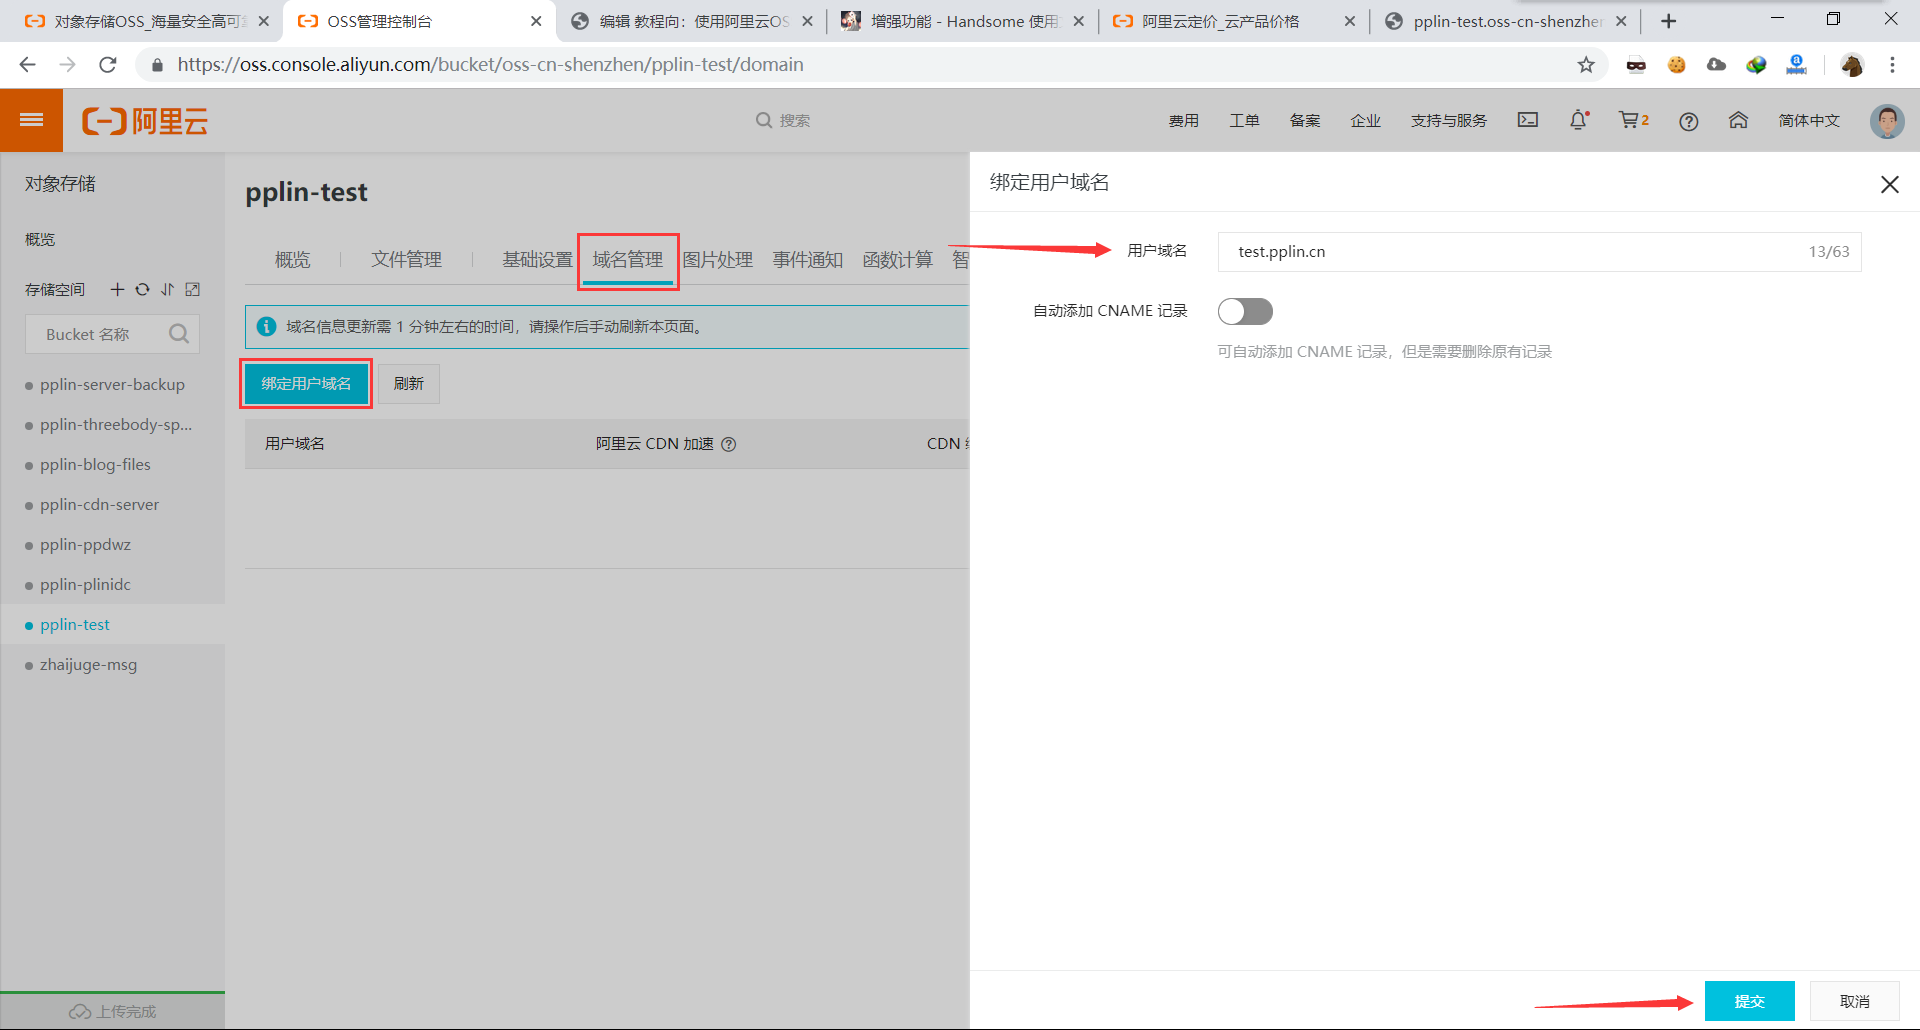Open the user avatar profile menu
This screenshot has width=1920, height=1030.
point(1886,120)
